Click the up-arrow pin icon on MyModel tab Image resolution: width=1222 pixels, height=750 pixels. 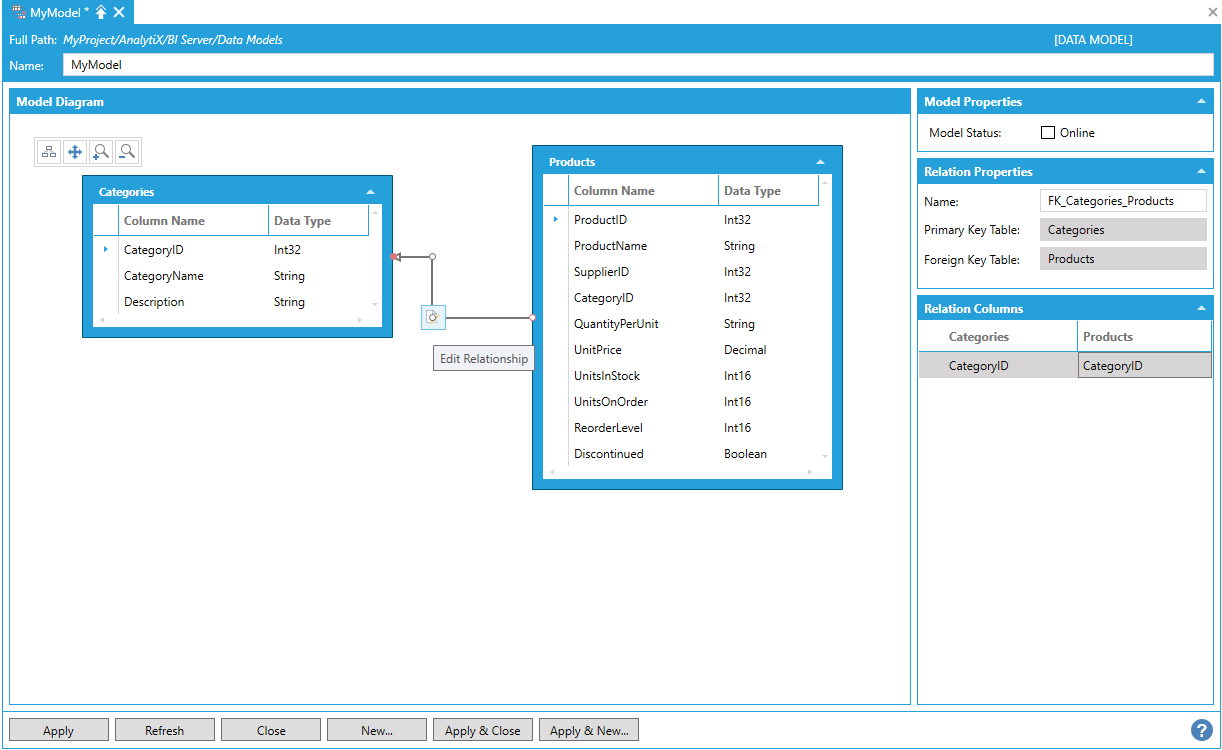[x=101, y=12]
